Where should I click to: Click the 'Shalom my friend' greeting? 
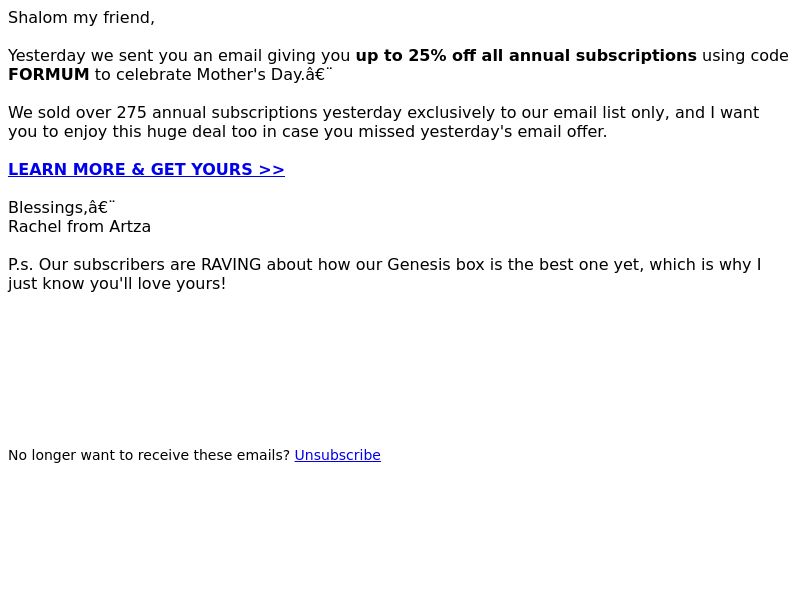tap(81, 18)
